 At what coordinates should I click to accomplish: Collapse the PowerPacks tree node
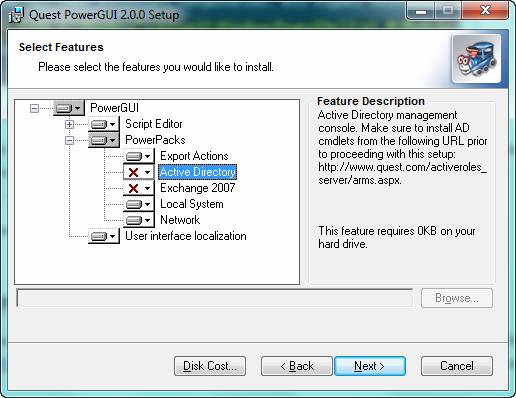click(69, 140)
